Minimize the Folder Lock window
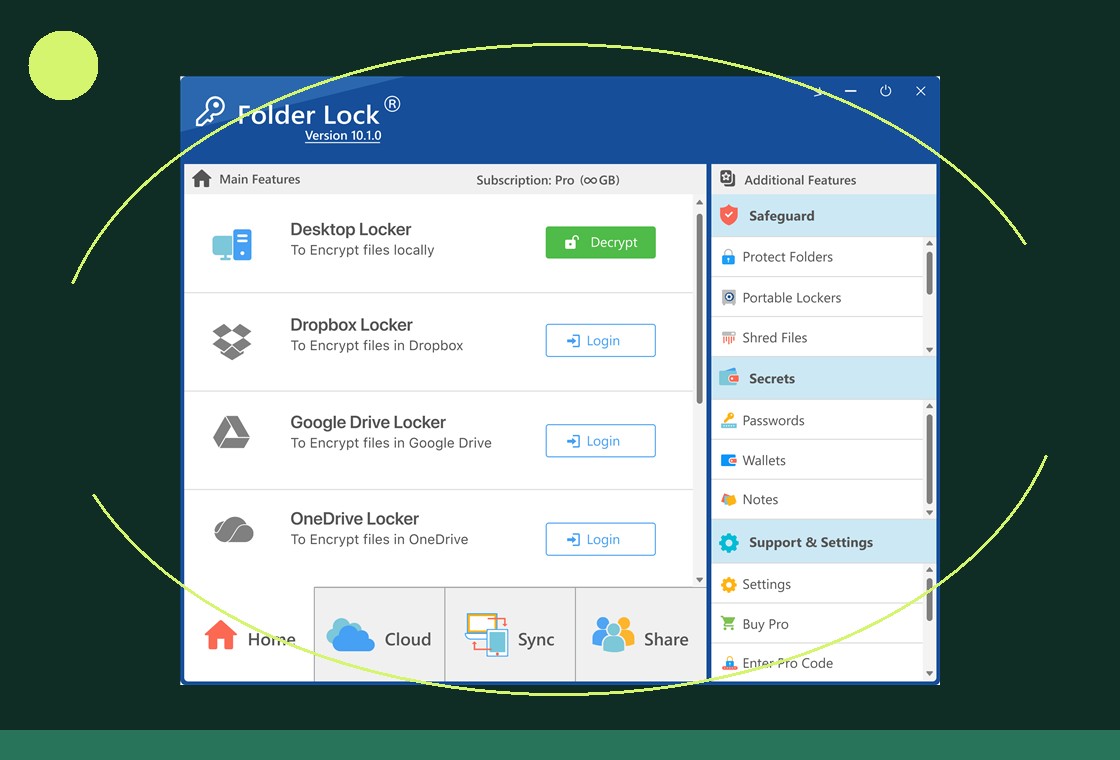1120x760 pixels. tap(851, 91)
